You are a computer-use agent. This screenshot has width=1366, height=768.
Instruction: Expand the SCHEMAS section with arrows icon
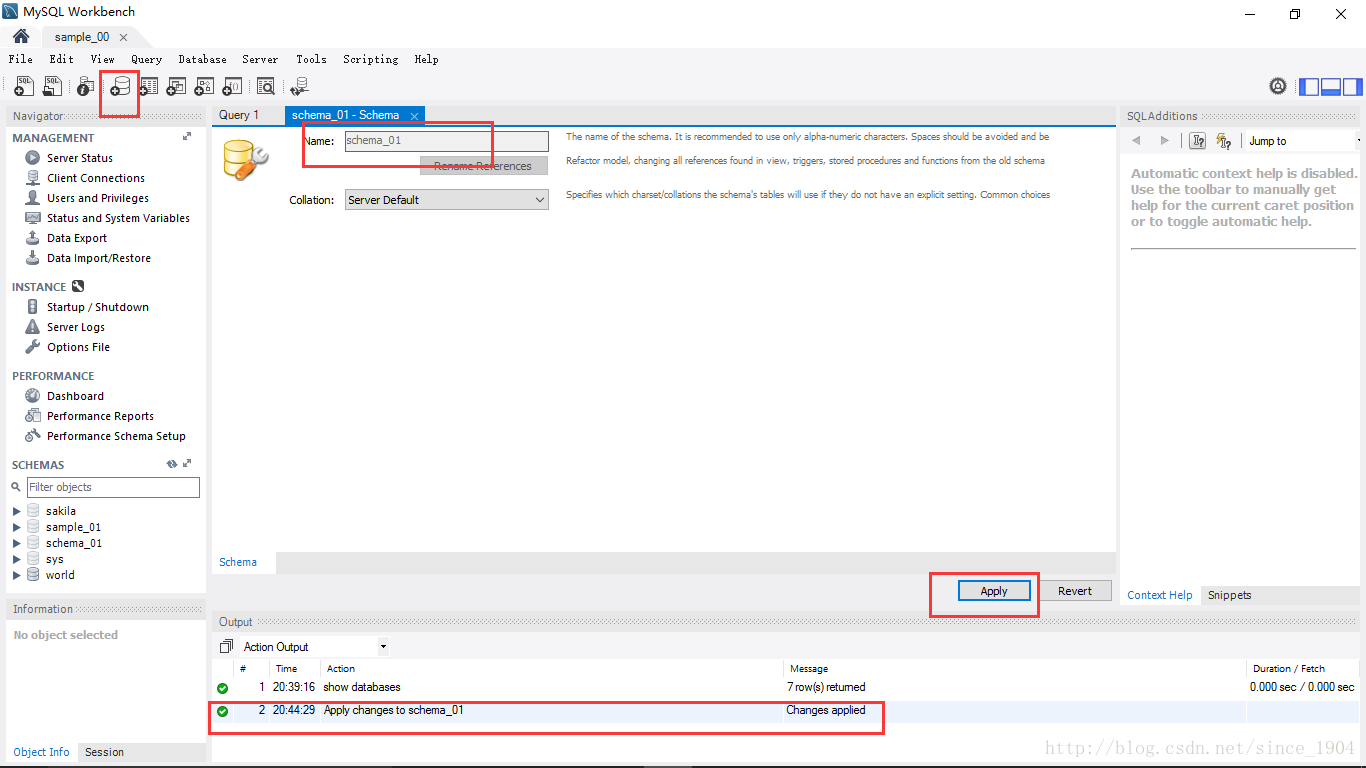click(x=187, y=464)
